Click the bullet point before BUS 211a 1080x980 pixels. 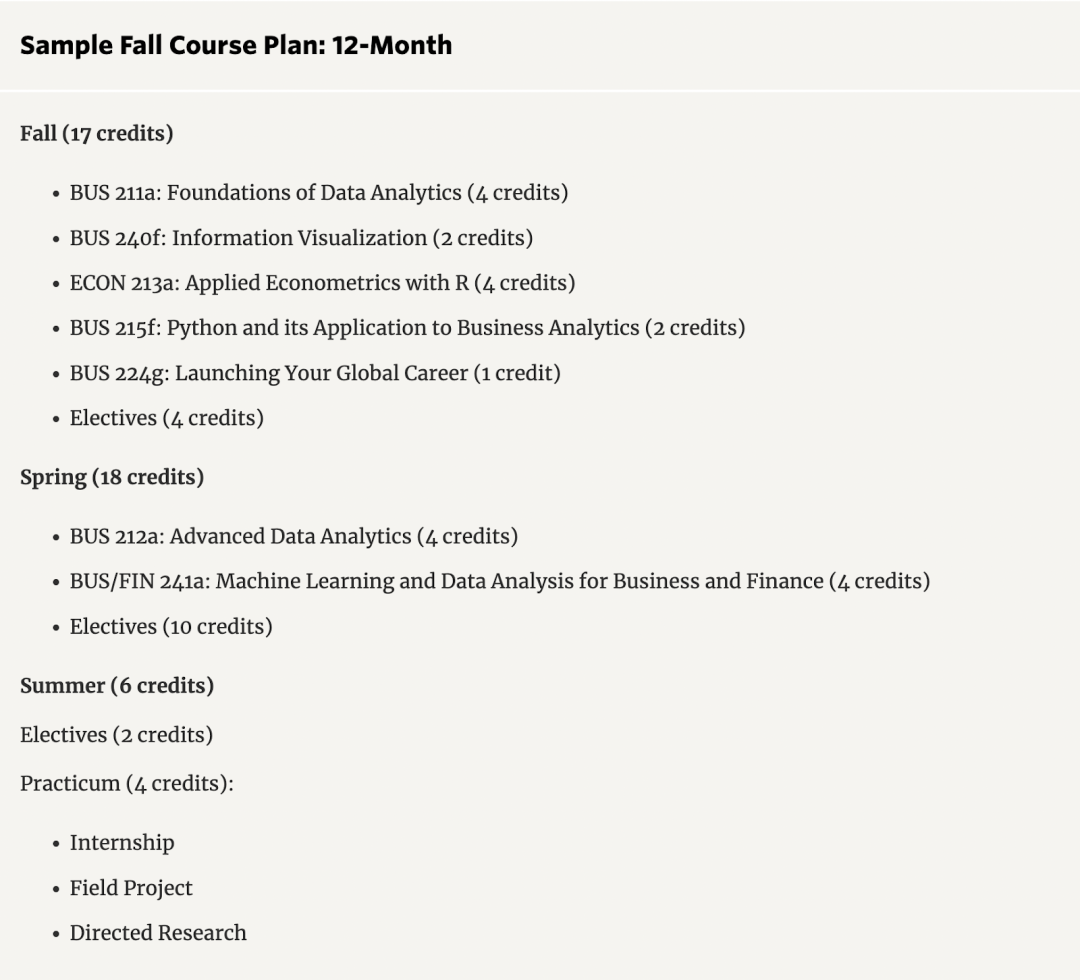[56, 193]
